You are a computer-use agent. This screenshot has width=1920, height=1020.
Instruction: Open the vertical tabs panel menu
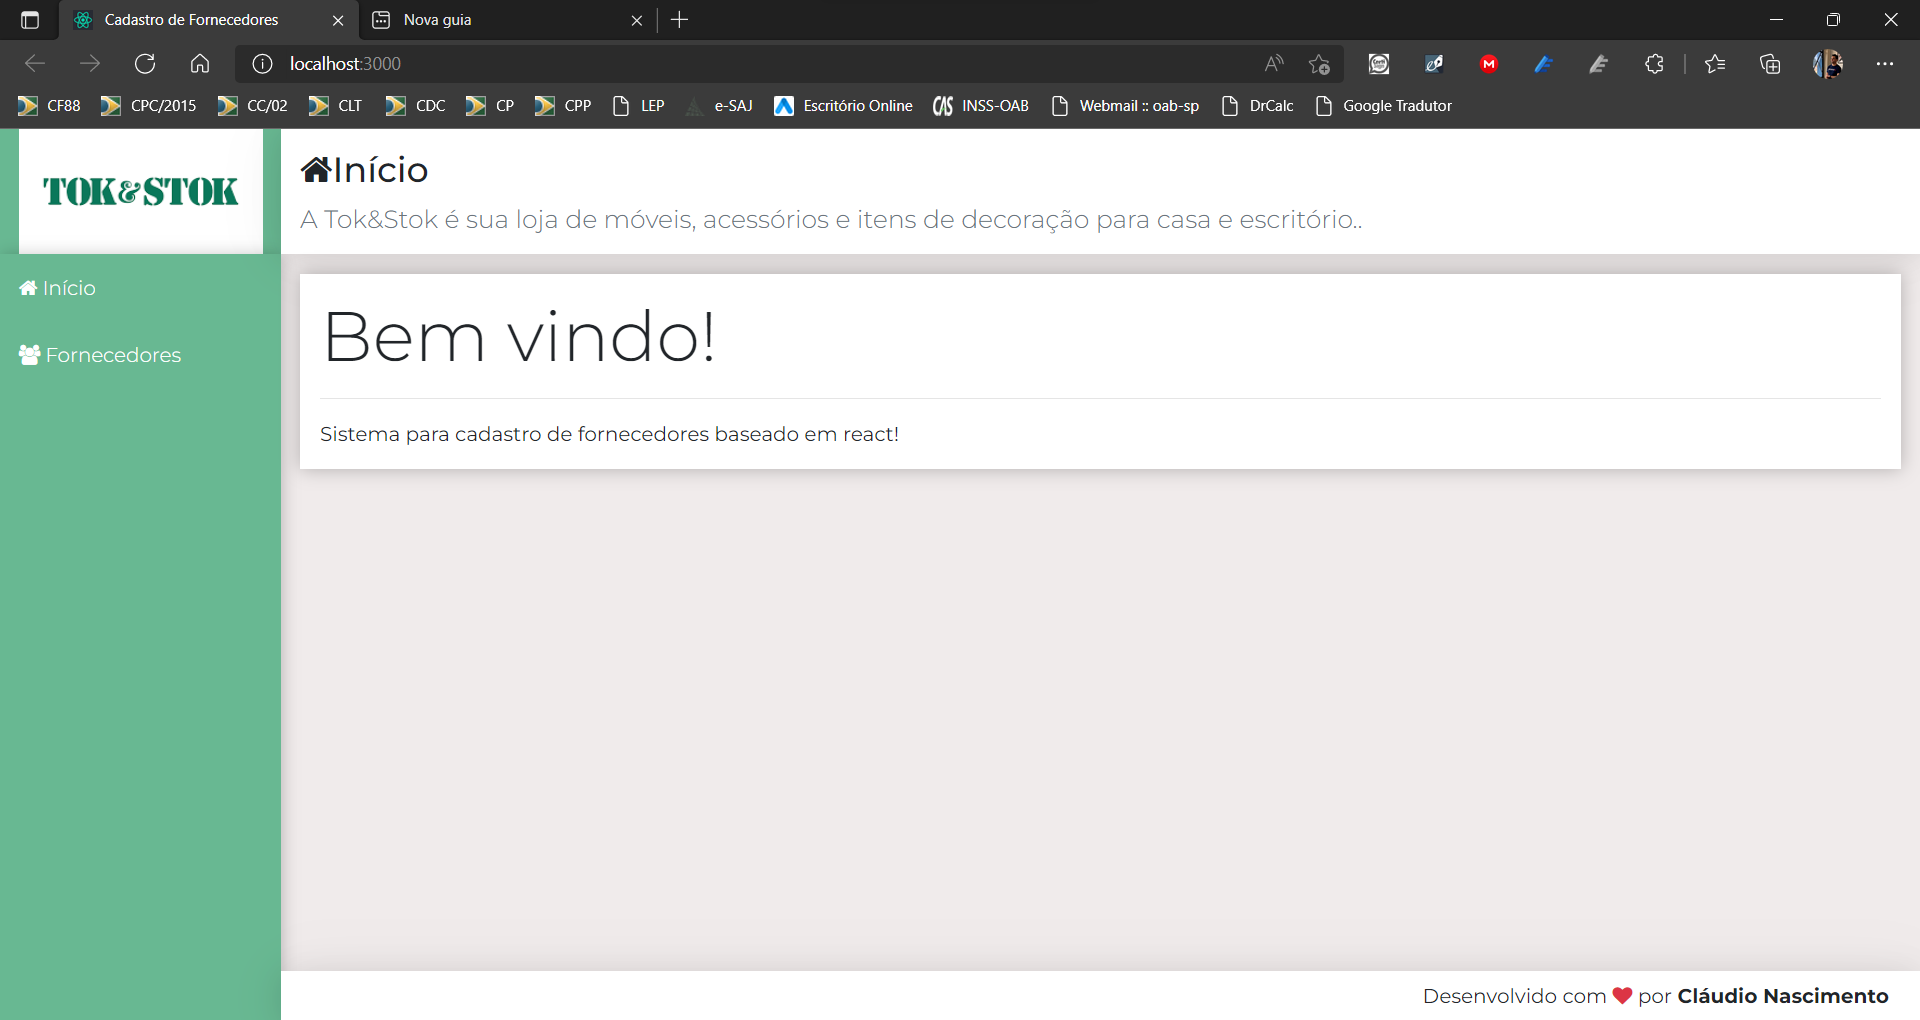[28, 19]
